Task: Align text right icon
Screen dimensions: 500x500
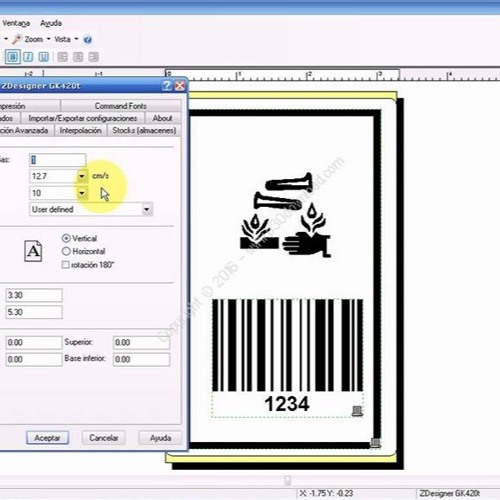Action: pos(93,57)
